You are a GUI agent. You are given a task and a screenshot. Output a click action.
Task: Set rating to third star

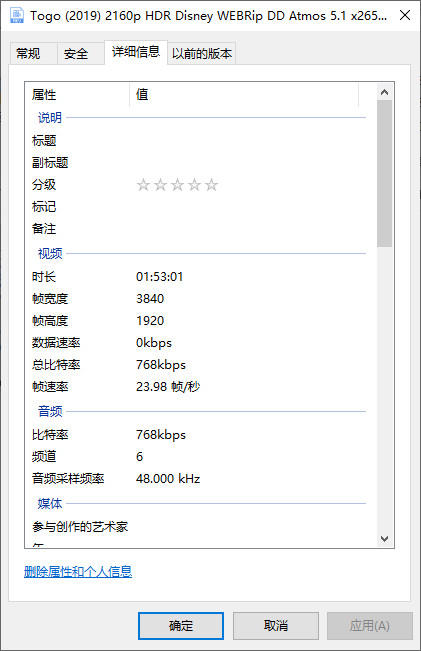click(177, 185)
